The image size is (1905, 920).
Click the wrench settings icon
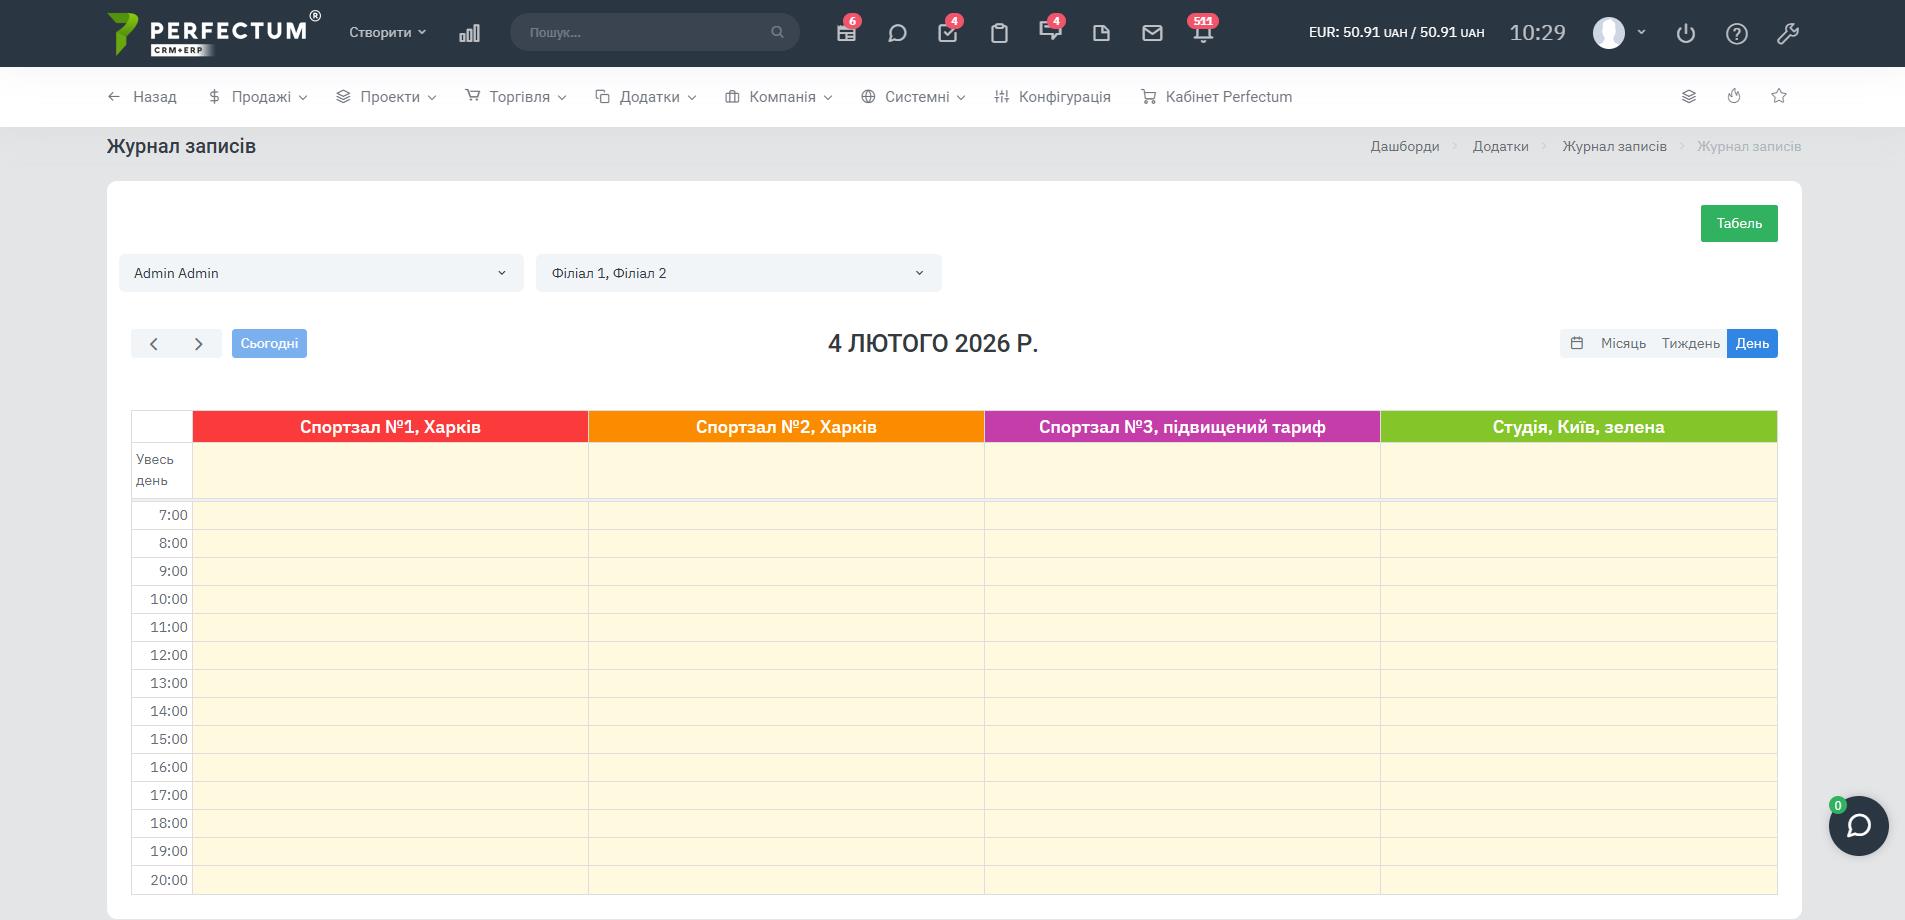tap(1787, 33)
